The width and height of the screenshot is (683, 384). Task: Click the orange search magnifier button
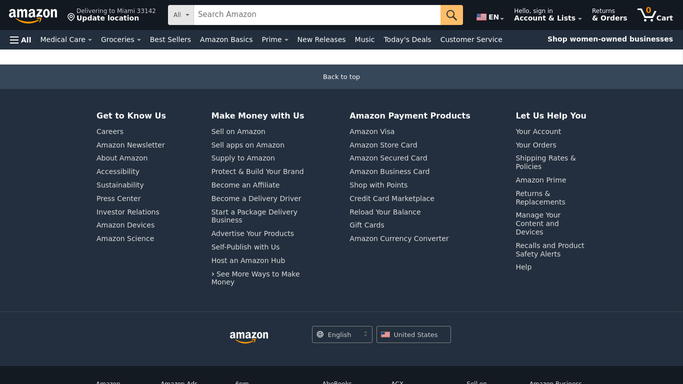[451, 15]
